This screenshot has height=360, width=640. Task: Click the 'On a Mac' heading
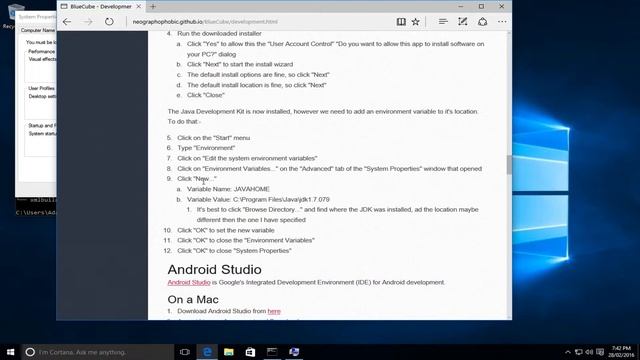(193, 299)
